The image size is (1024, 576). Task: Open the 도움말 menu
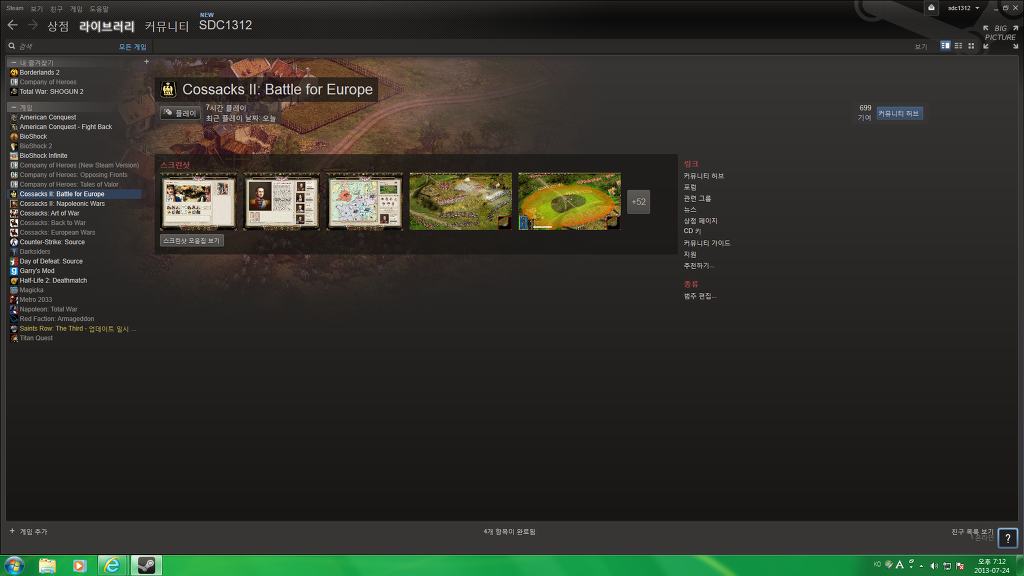pos(99,8)
